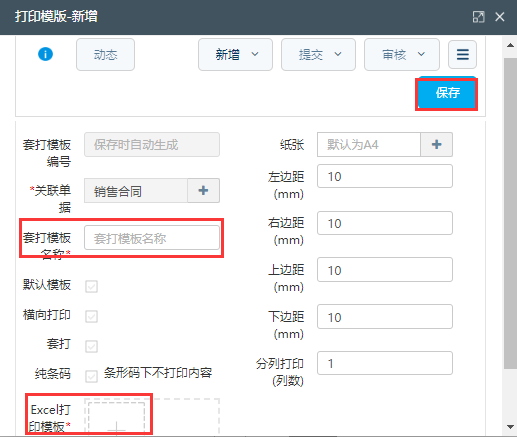This screenshot has width=517, height=437.
Task: Click the 动态 button
Action: click(x=105, y=54)
